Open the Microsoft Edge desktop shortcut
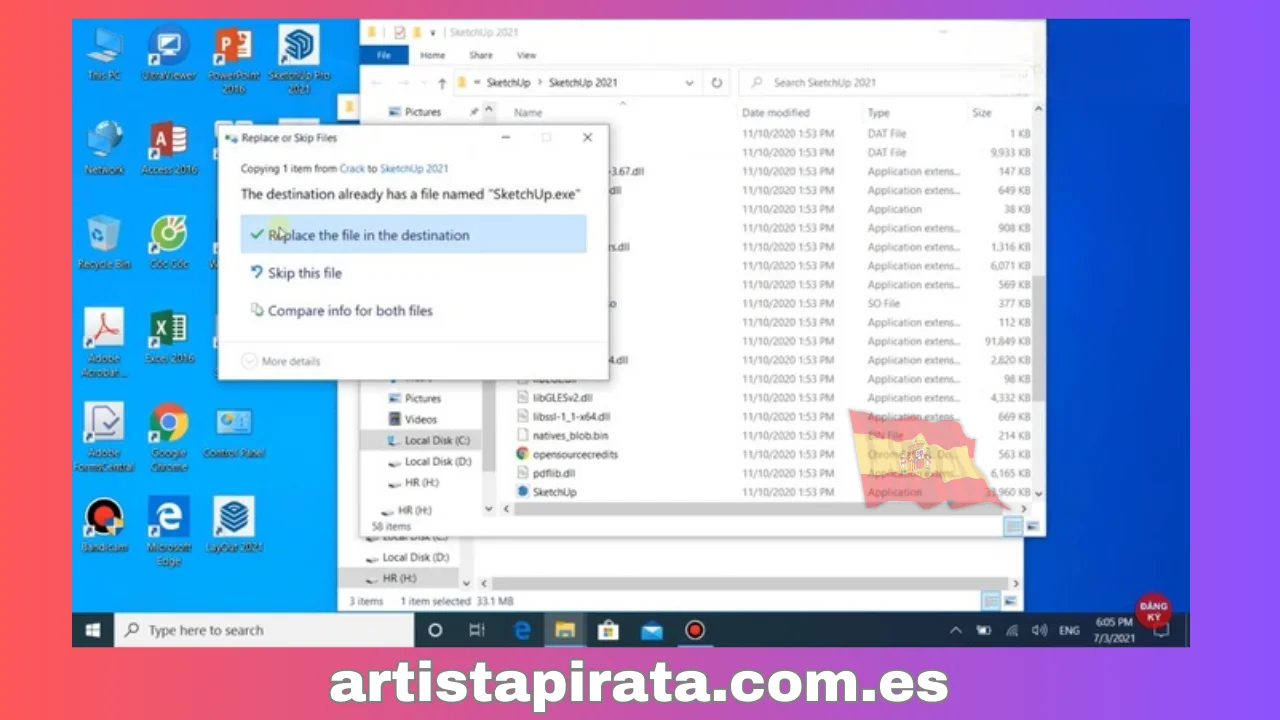Image resolution: width=1280 pixels, height=720 pixels. [169, 531]
